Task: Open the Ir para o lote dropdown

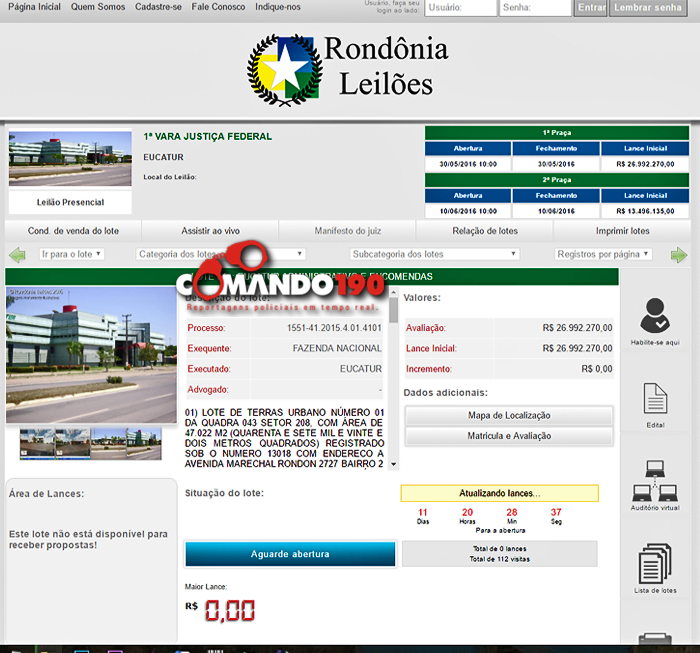Action: (x=71, y=254)
